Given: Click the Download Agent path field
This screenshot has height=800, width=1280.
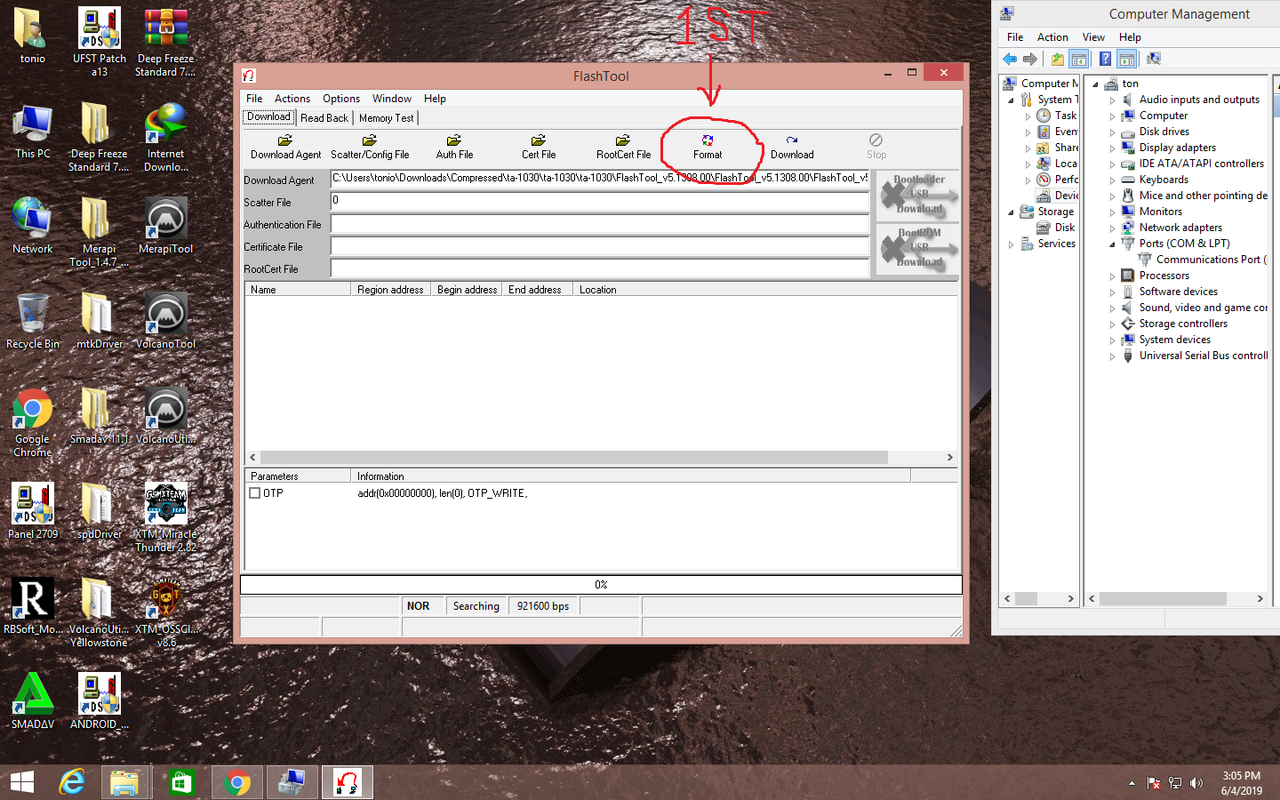Looking at the screenshot, I should click(600, 180).
